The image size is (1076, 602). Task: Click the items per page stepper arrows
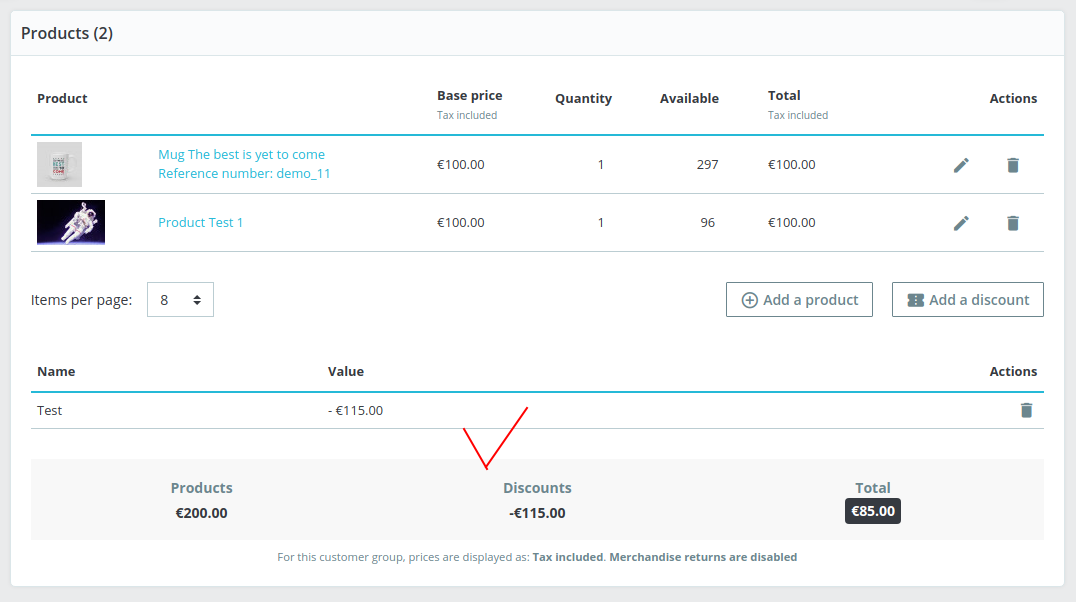[196, 299]
